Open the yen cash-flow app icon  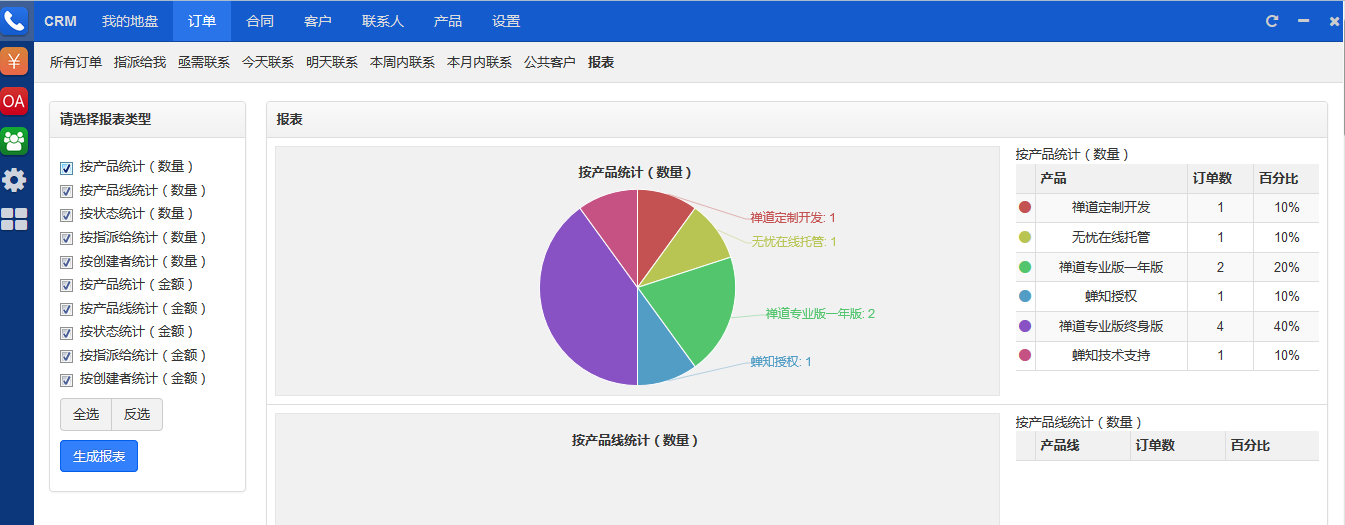click(14, 61)
